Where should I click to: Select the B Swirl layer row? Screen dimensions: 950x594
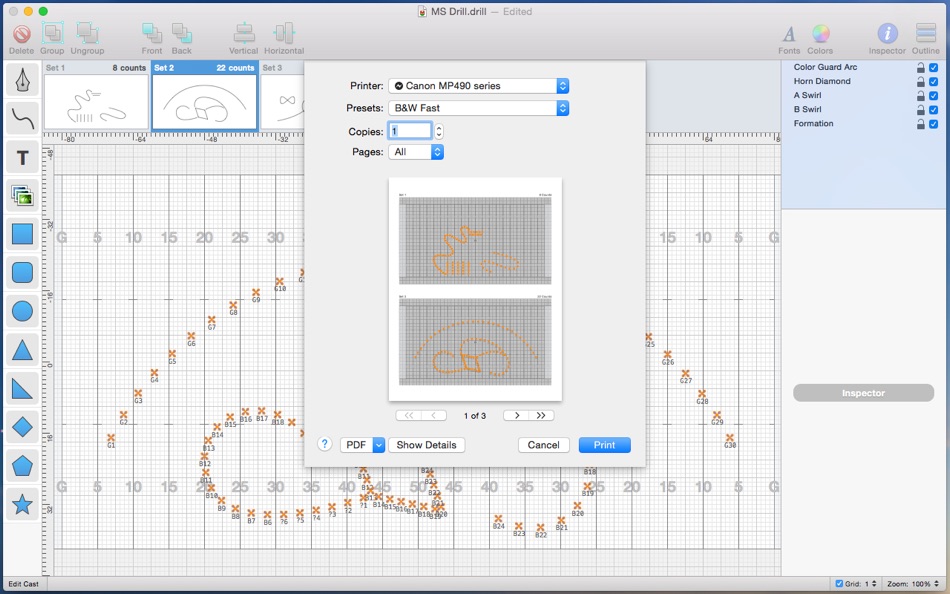click(863, 110)
